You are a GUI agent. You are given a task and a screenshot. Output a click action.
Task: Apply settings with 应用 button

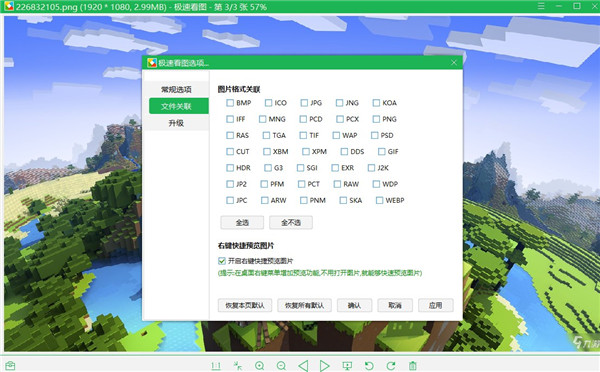pyautogui.click(x=435, y=305)
